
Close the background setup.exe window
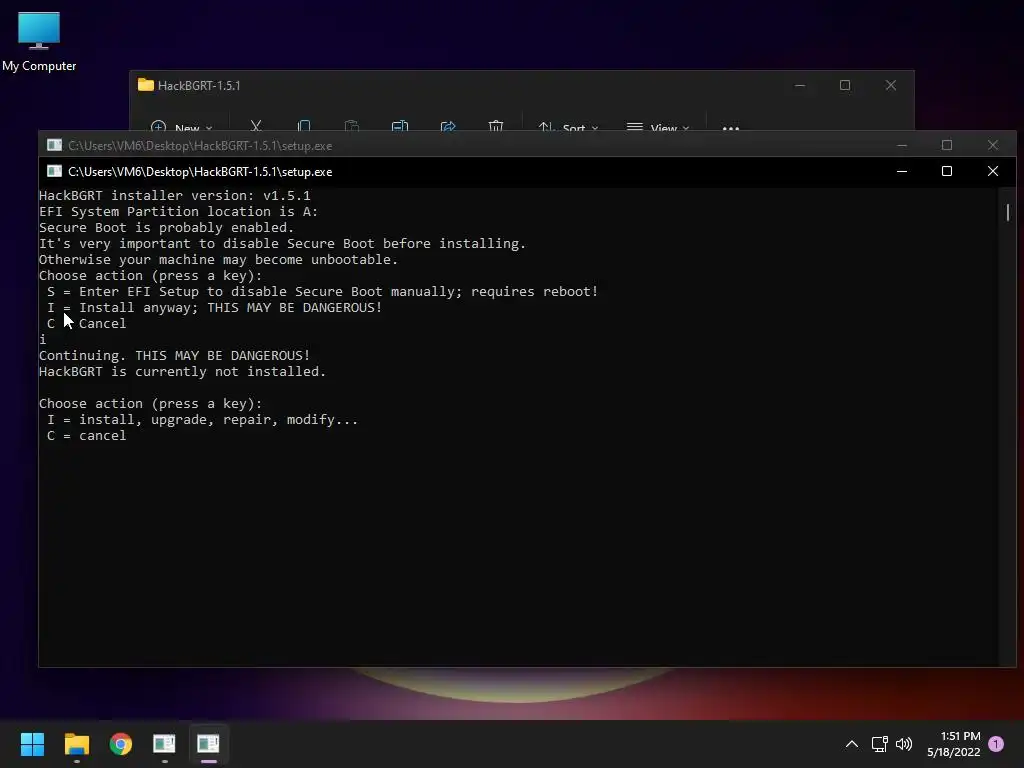click(993, 145)
